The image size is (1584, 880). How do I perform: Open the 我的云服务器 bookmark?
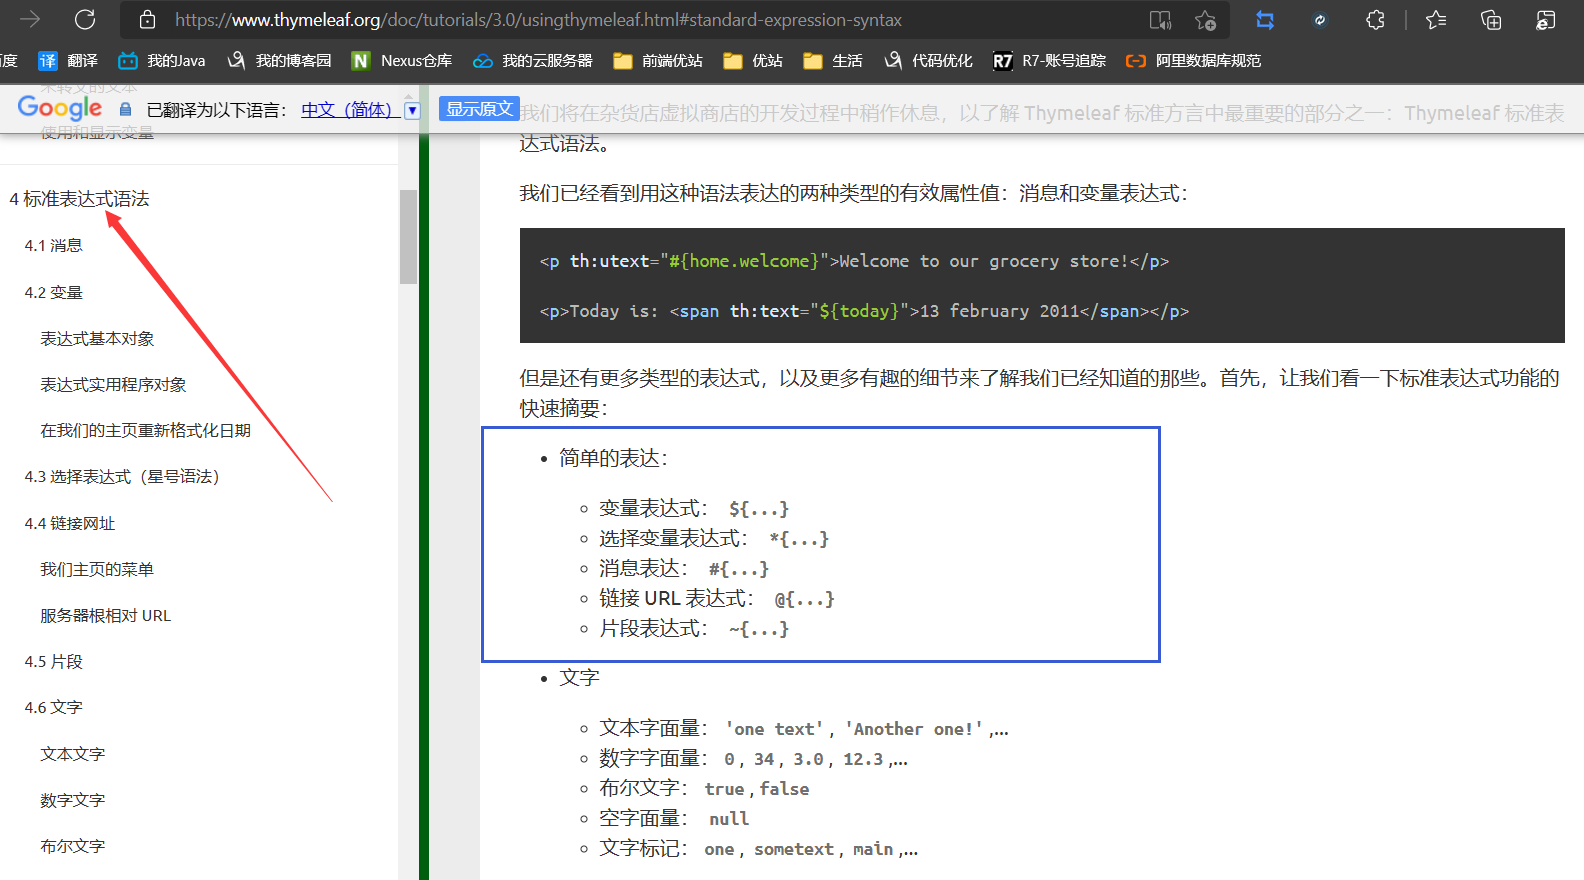point(533,61)
